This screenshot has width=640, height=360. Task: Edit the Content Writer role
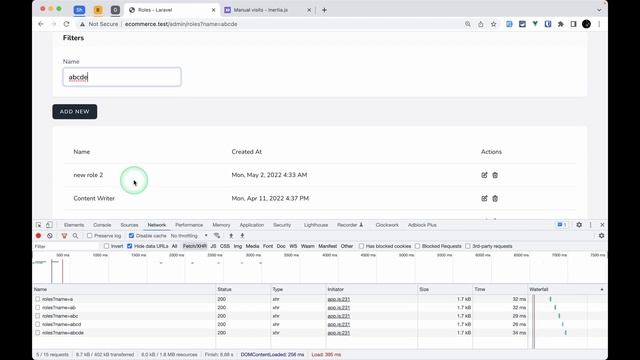point(484,198)
